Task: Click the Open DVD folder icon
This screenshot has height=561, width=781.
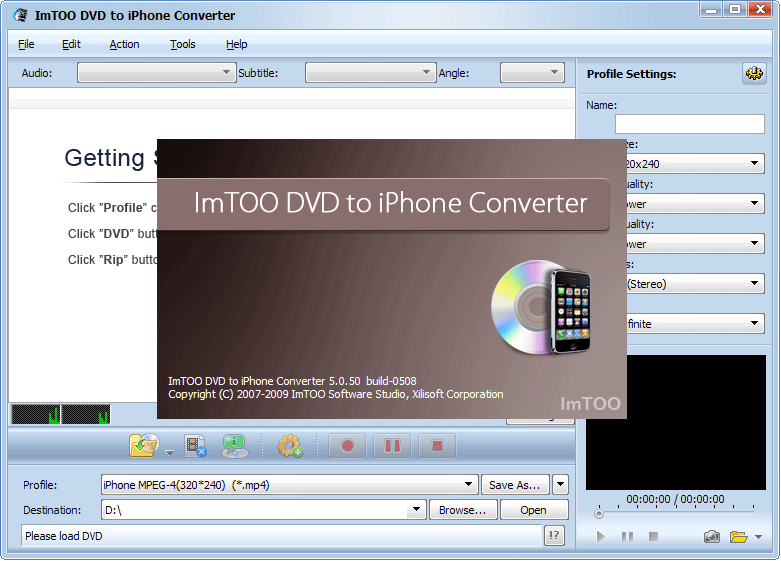Action: [144, 445]
